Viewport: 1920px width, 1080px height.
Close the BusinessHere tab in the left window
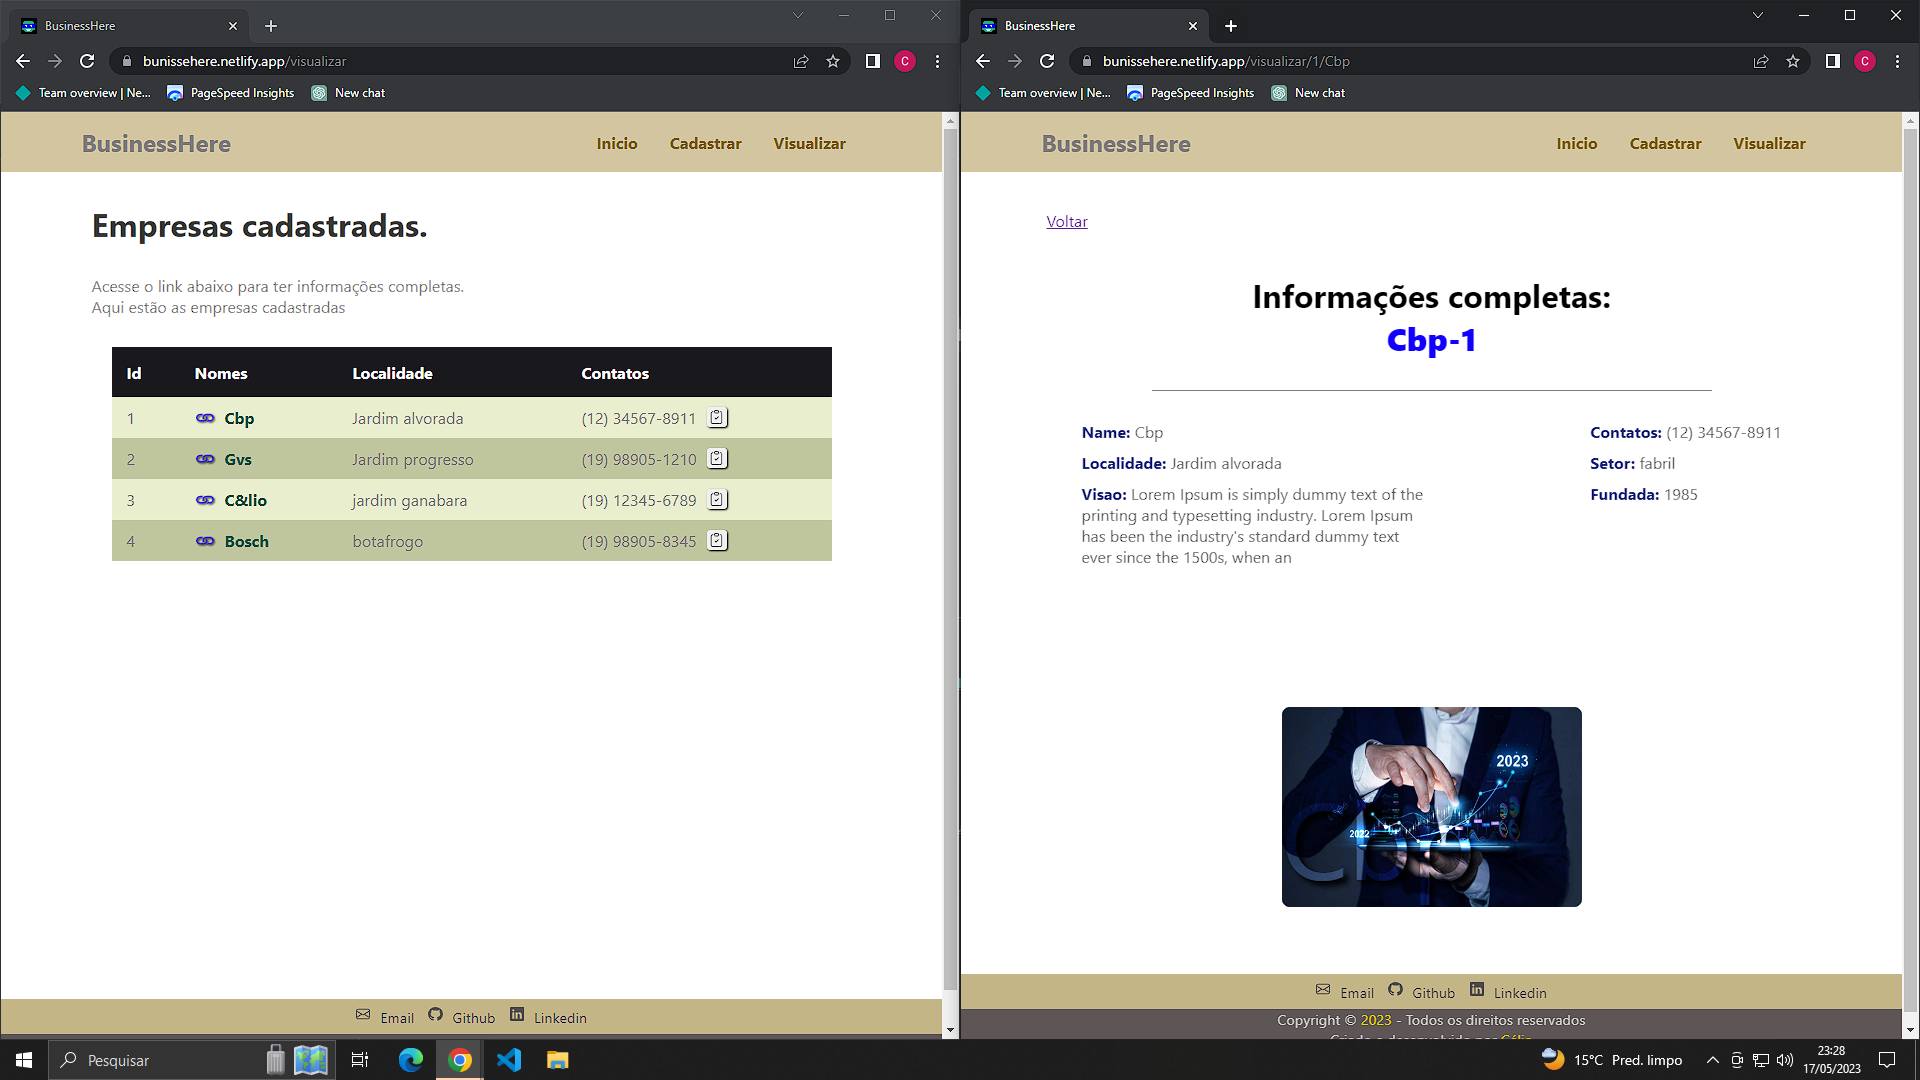click(233, 26)
